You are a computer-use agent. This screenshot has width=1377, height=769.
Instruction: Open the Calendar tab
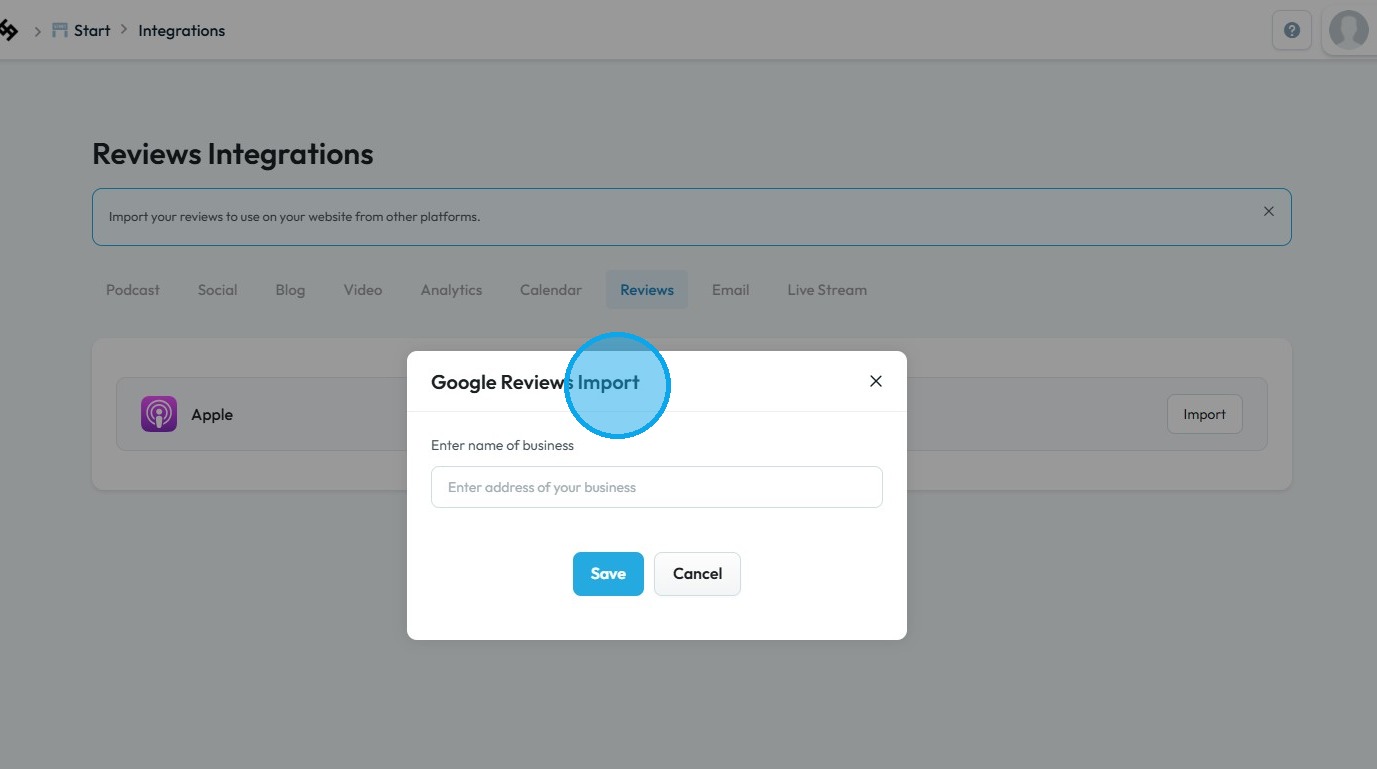point(550,290)
